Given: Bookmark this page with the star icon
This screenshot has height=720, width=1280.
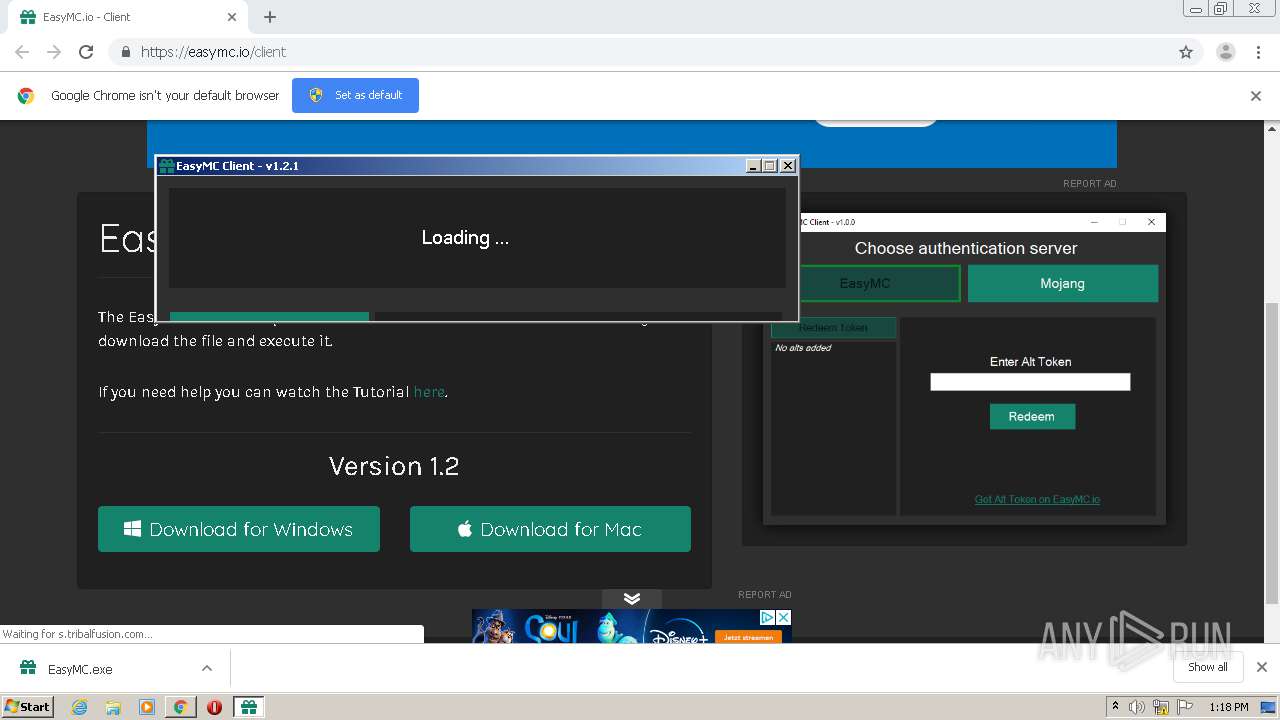Looking at the screenshot, I should 1186,52.
